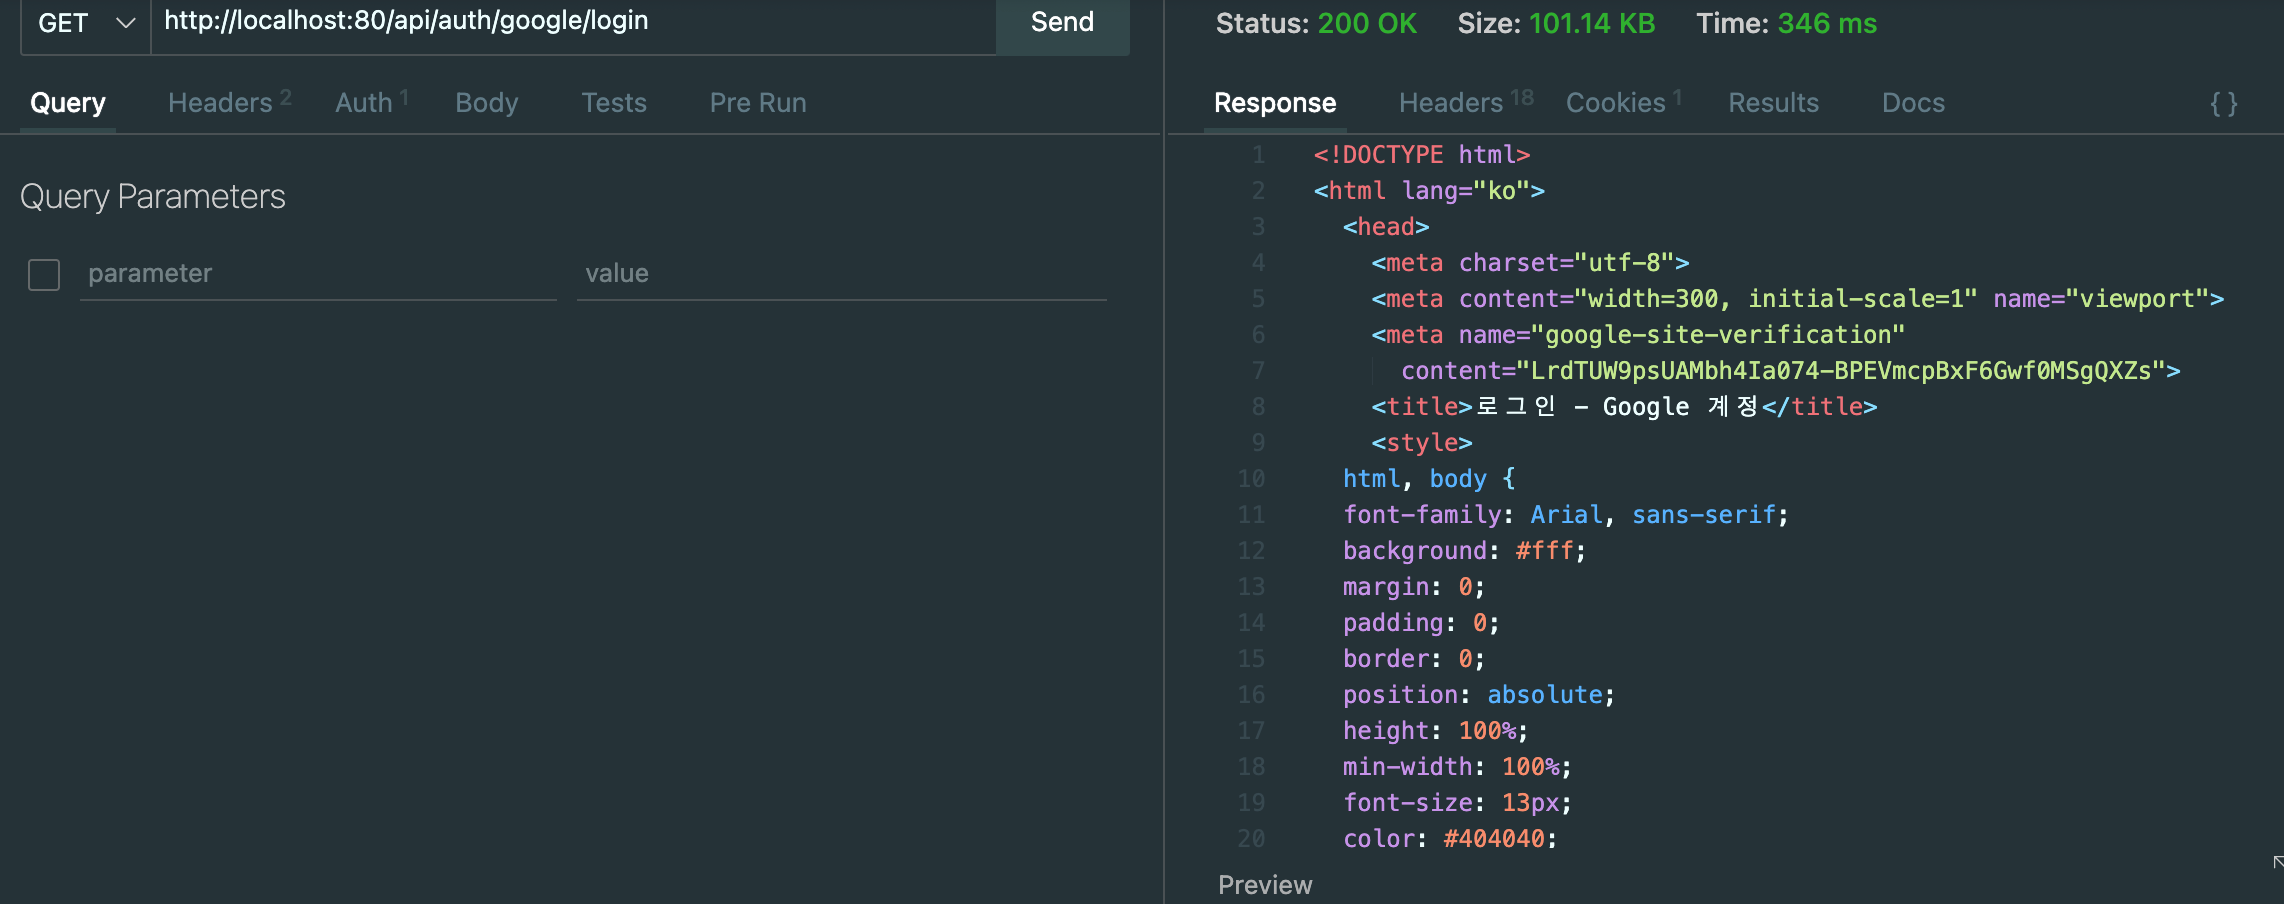The width and height of the screenshot is (2284, 904).
Task: Click the title line mentioning Google
Action: 1624,407
